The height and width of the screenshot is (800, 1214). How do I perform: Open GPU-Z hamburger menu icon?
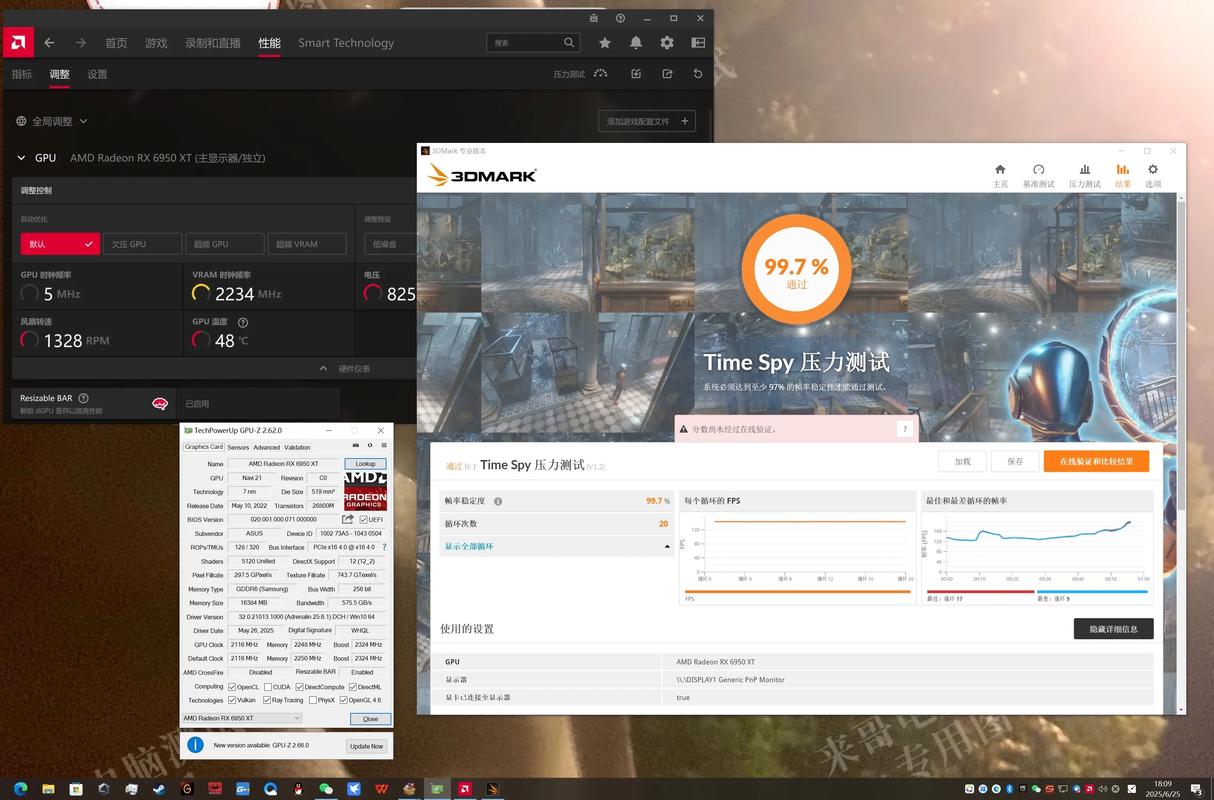click(384, 446)
